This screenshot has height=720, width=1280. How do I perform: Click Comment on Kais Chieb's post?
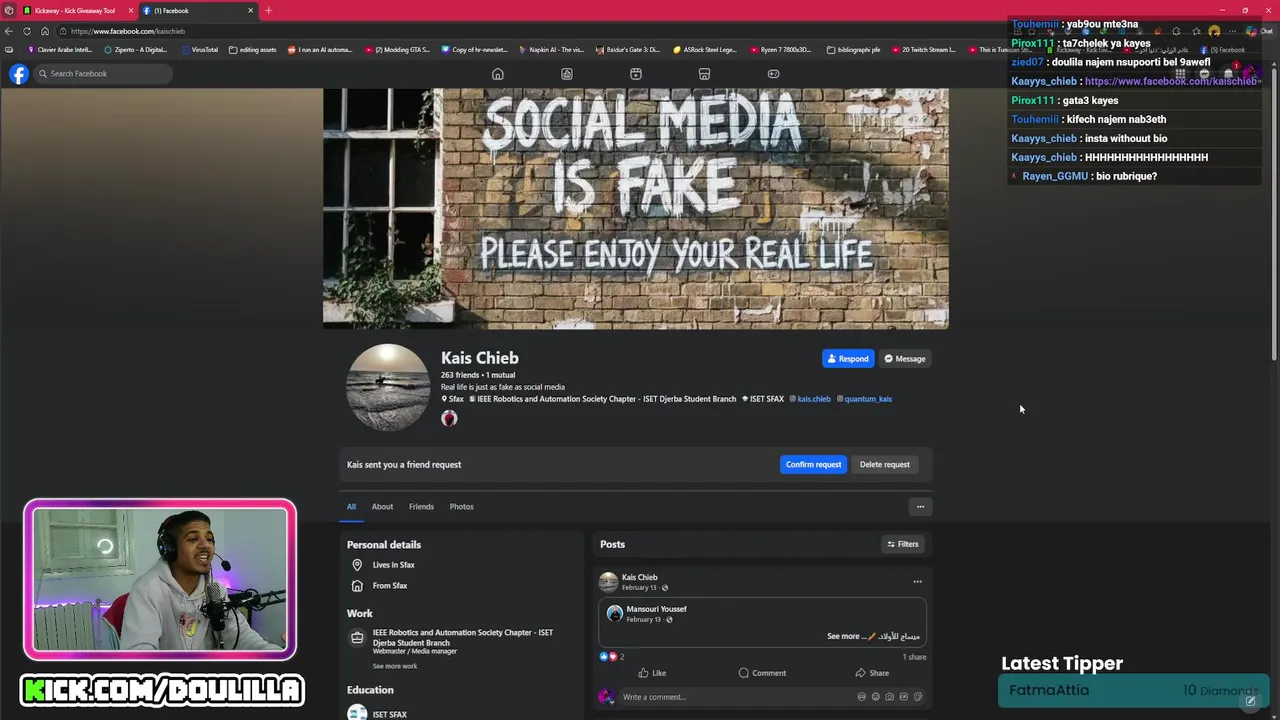[762, 673]
